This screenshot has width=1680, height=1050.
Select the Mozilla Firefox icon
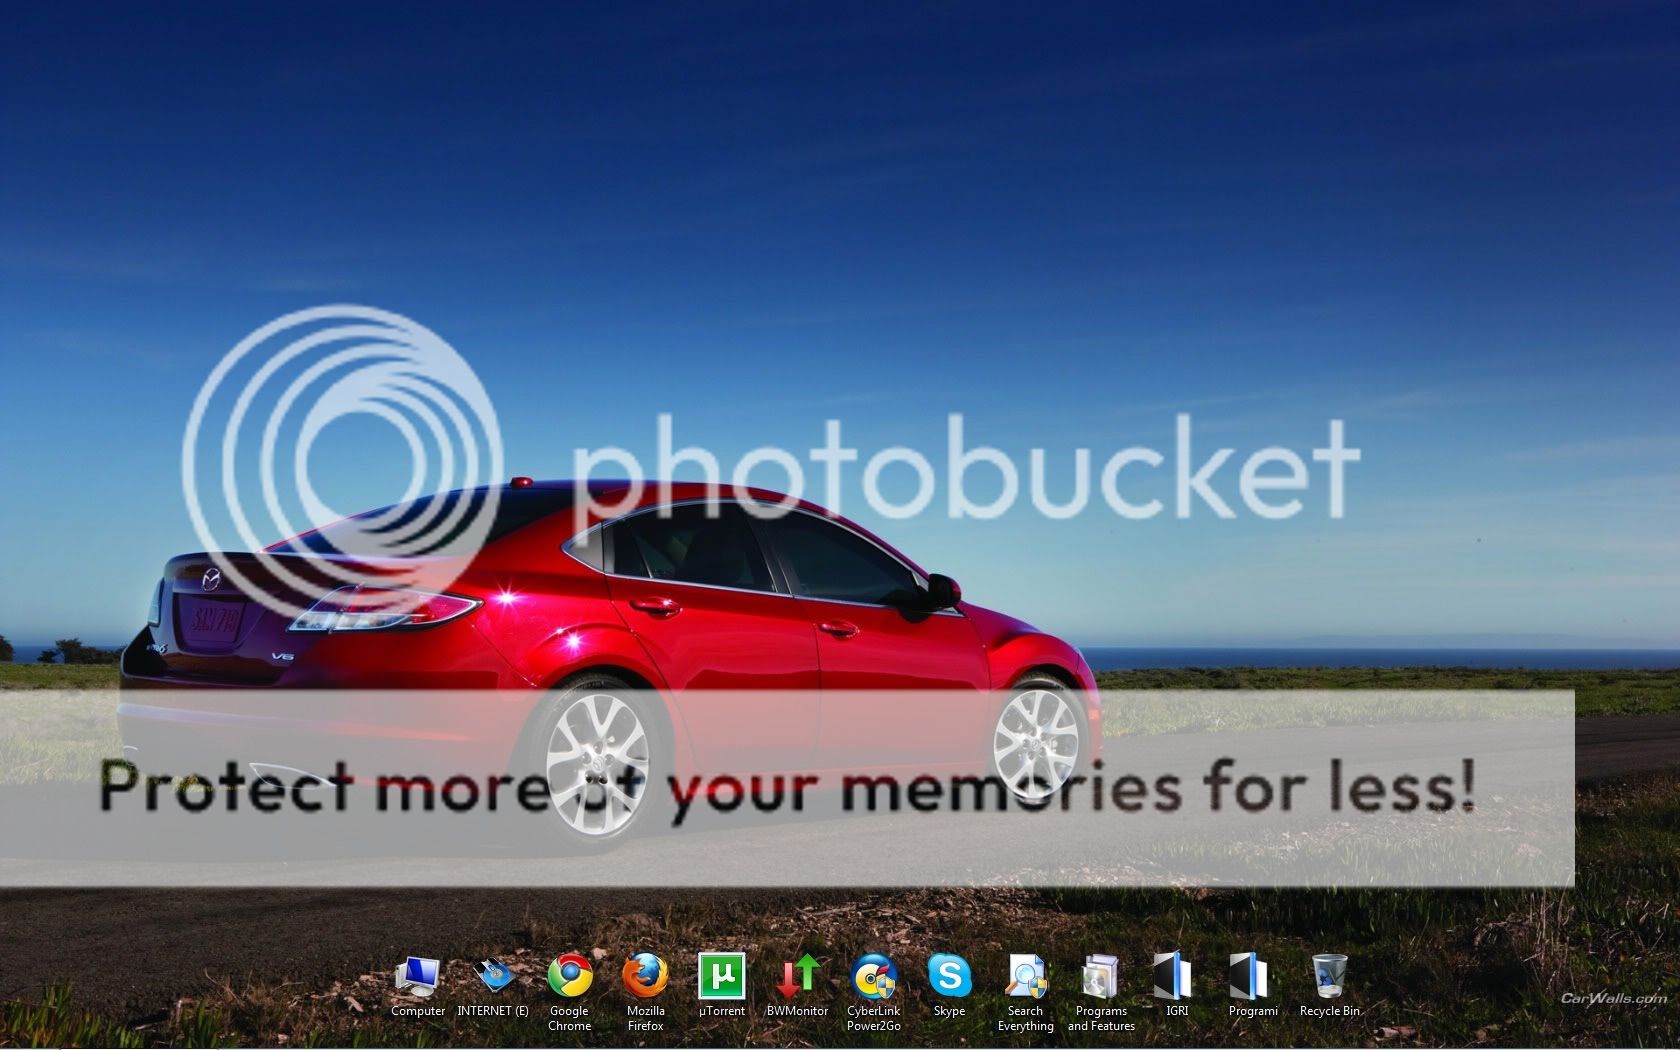(x=645, y=977)
